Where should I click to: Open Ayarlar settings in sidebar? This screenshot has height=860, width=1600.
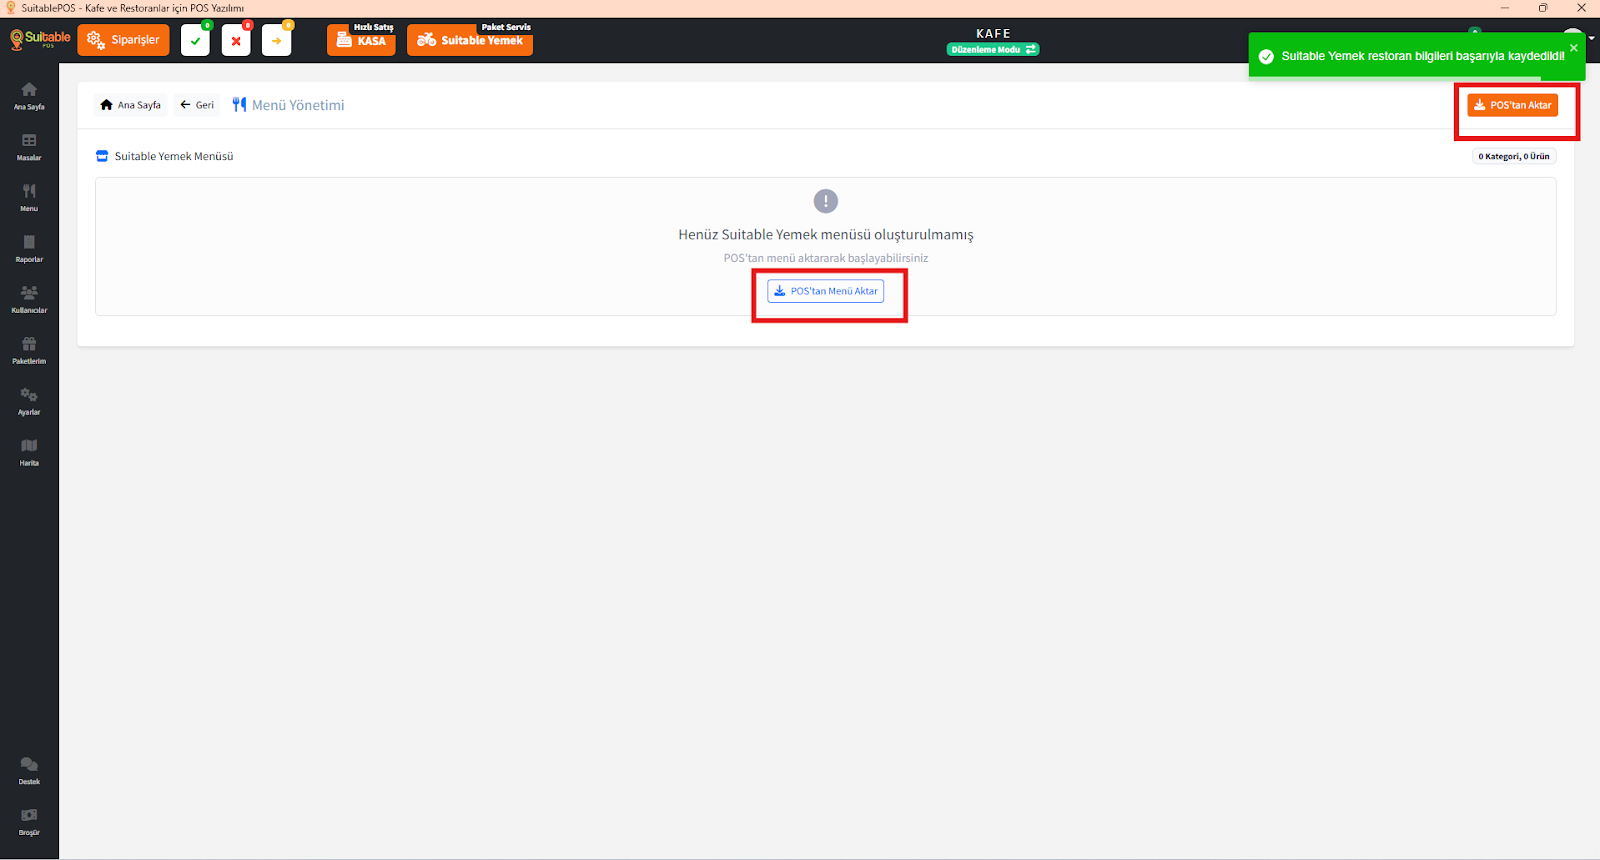click(29, 402)
